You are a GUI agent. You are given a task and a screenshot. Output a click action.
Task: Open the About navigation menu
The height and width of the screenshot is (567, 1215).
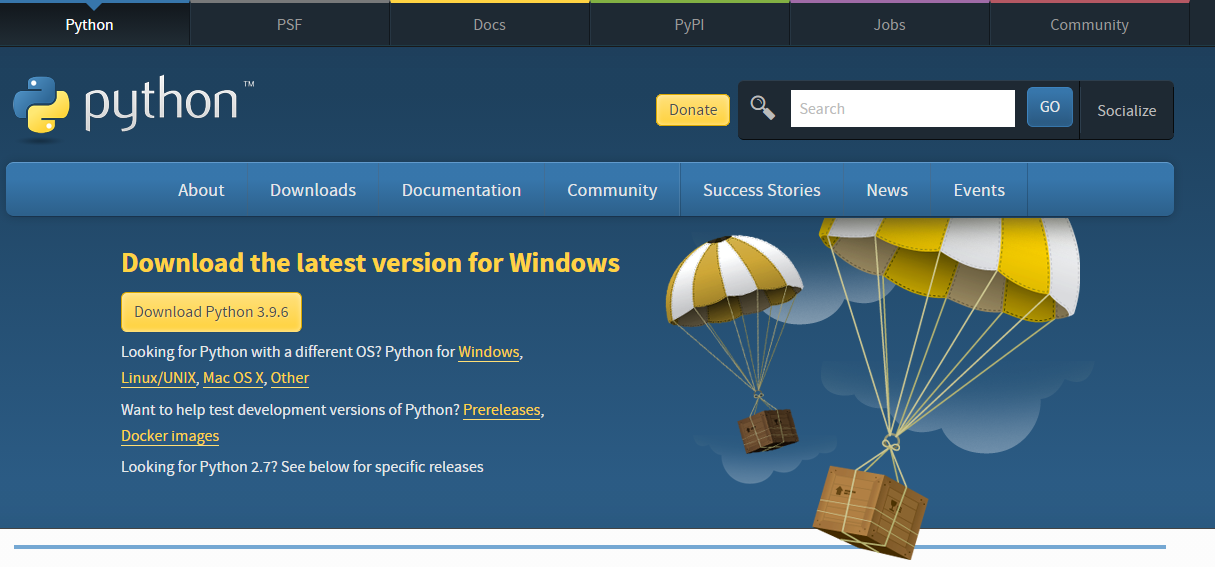pos(201,190)
